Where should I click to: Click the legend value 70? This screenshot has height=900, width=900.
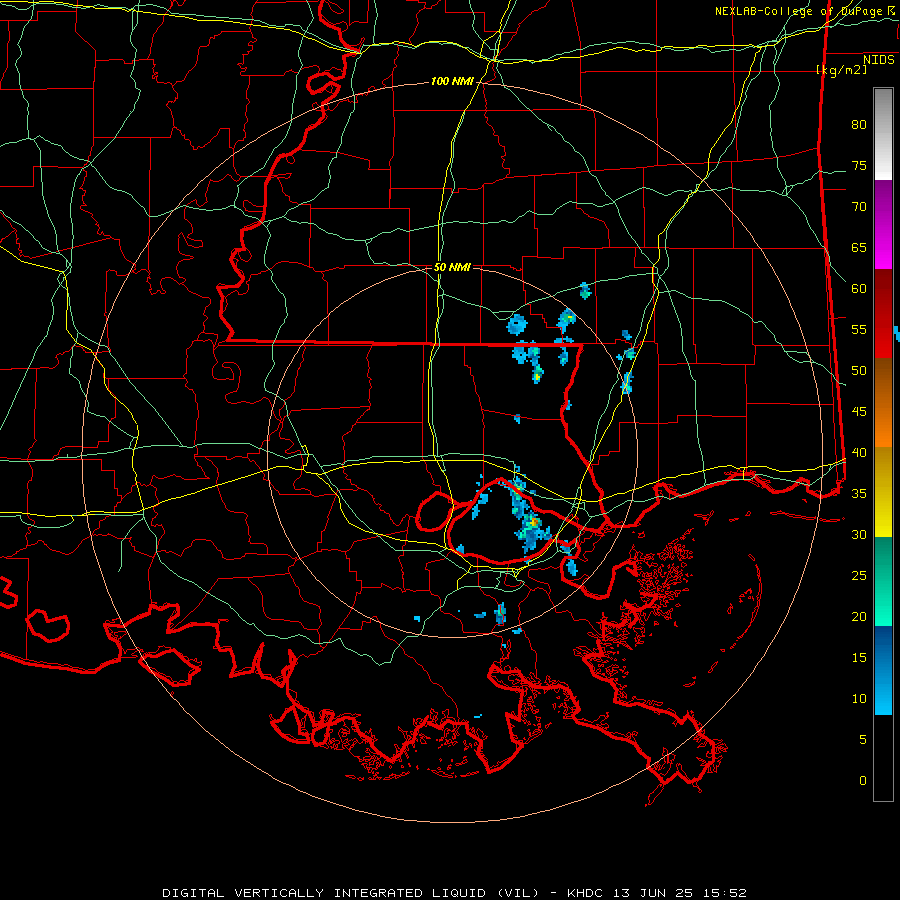coord(859,207)
